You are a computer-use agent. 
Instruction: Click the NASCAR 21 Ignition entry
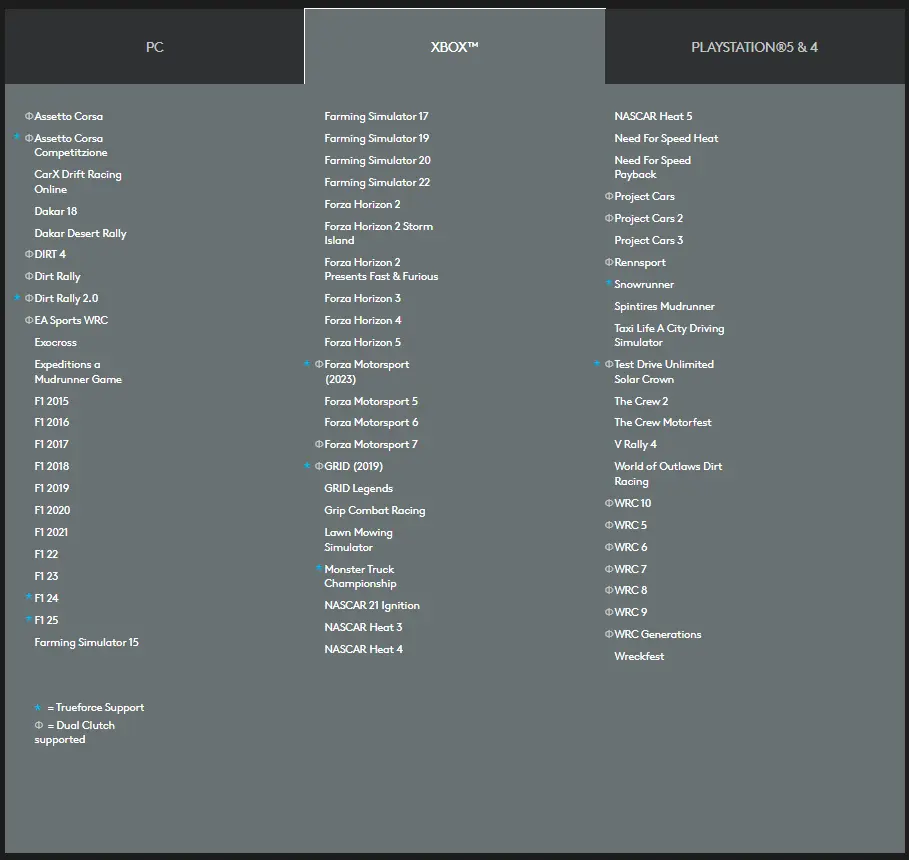tap(371, 606)
